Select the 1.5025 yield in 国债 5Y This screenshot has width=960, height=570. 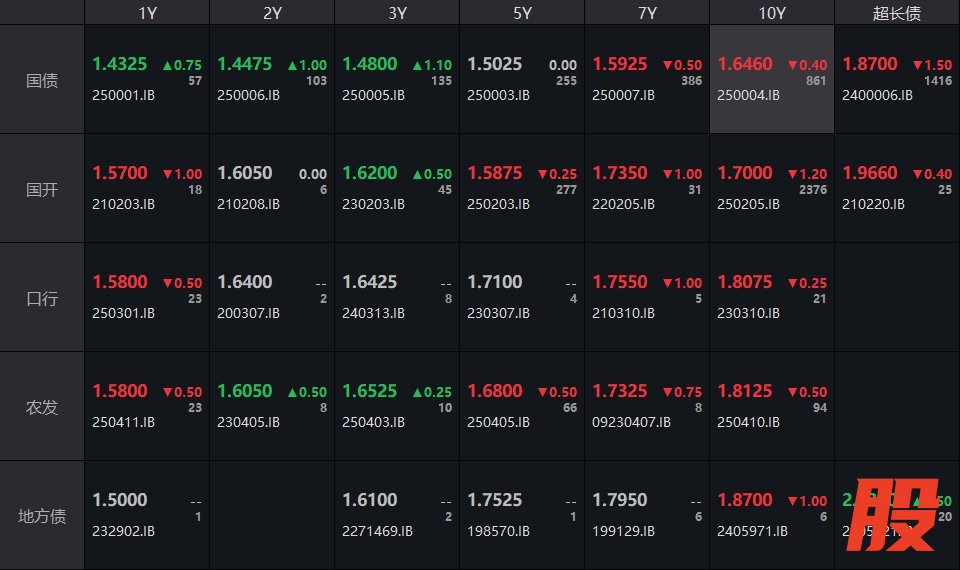[x=495, y=64]
